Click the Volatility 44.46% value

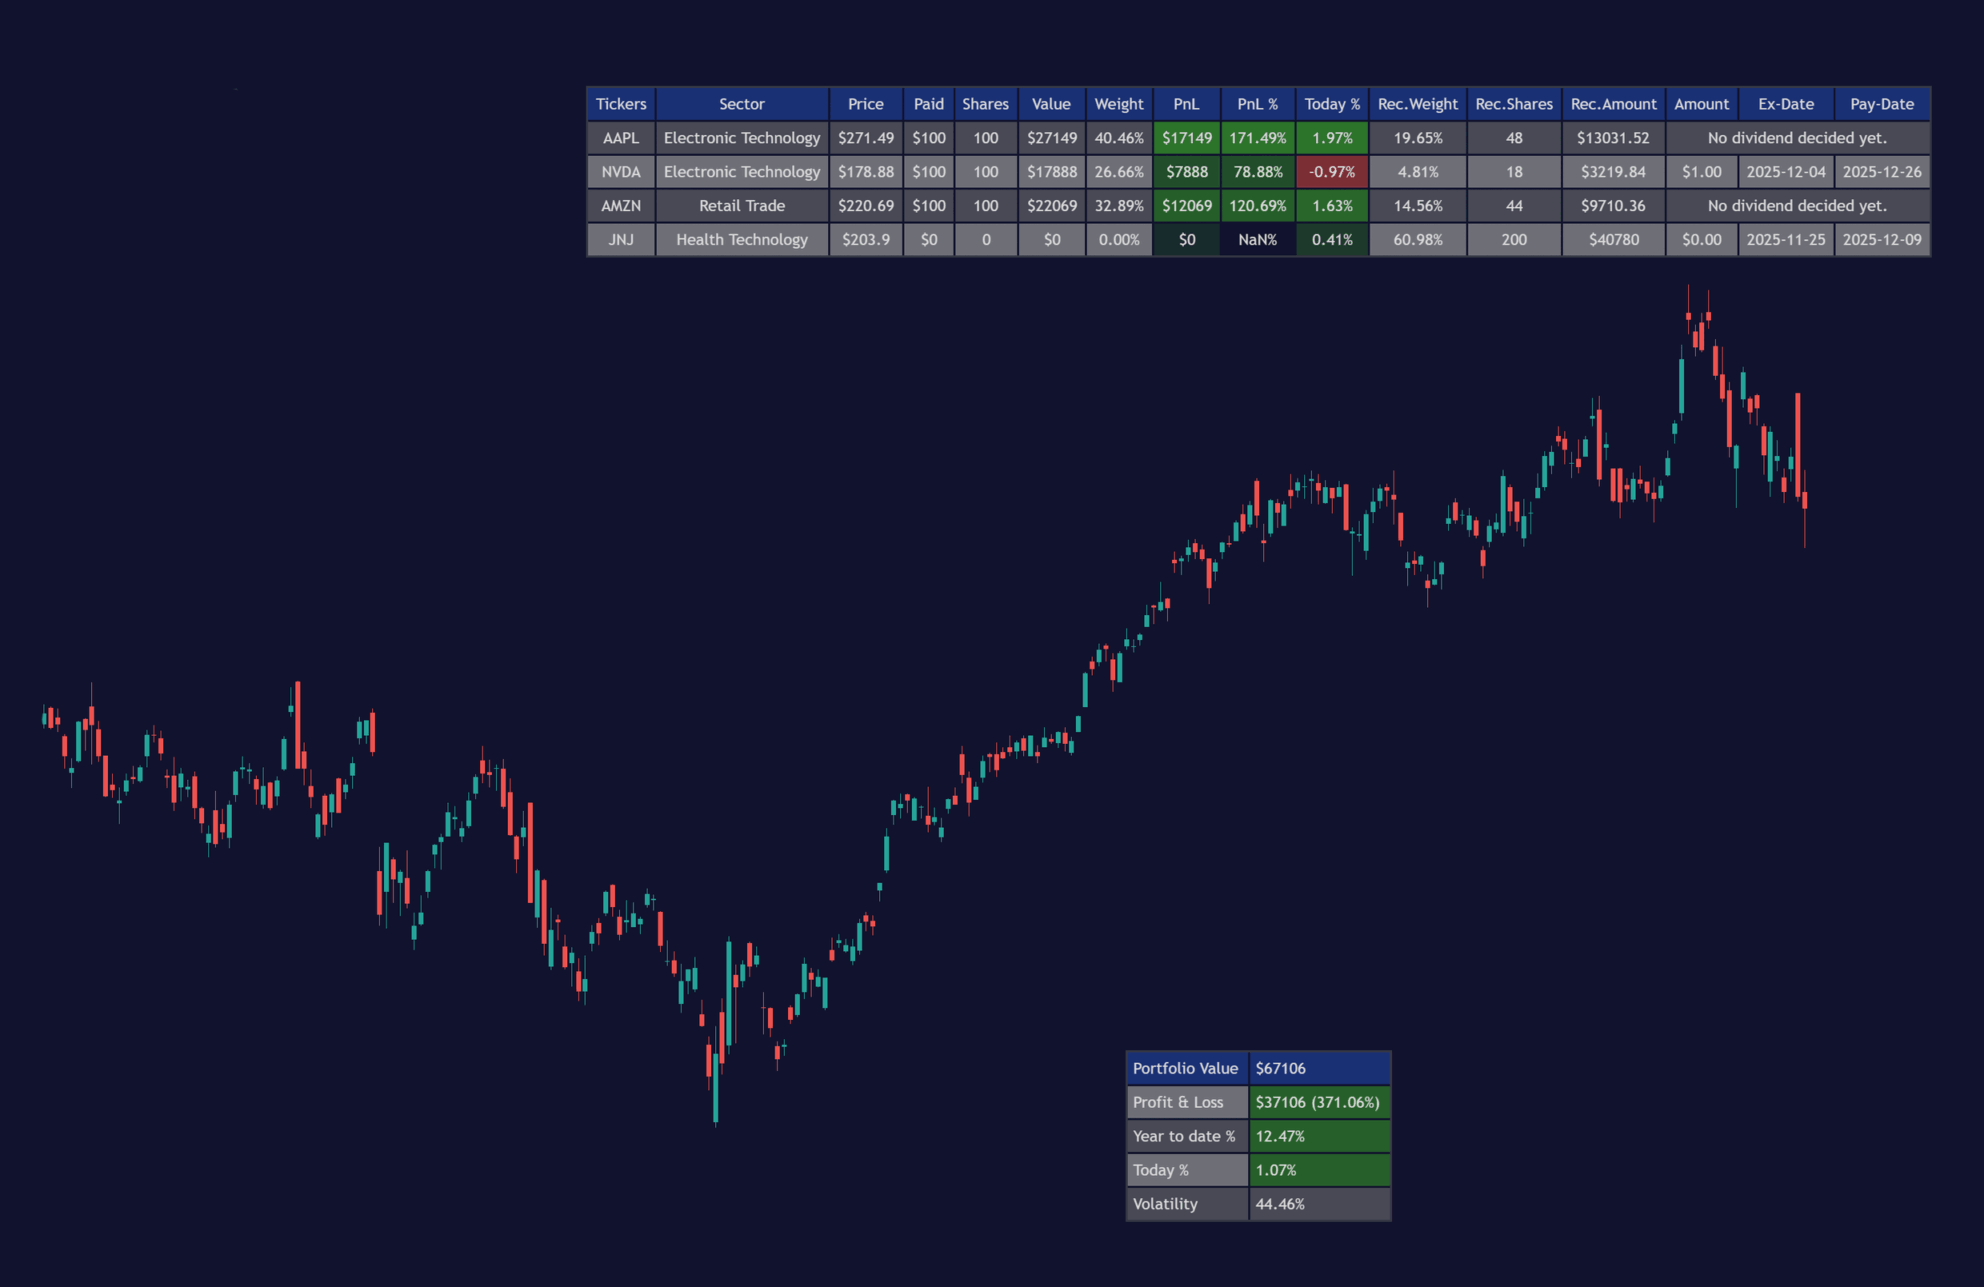(x=1319, y=1204)
